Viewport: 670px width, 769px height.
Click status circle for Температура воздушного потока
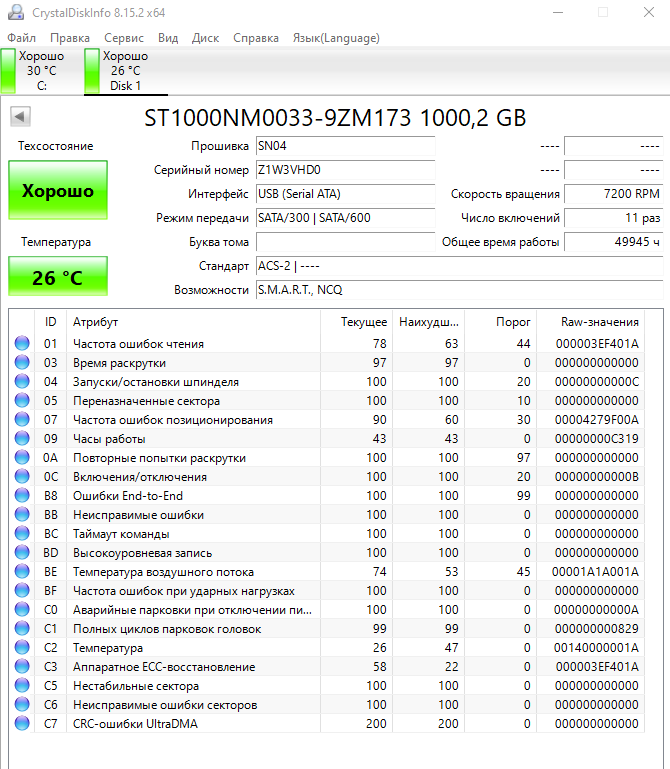22,571
